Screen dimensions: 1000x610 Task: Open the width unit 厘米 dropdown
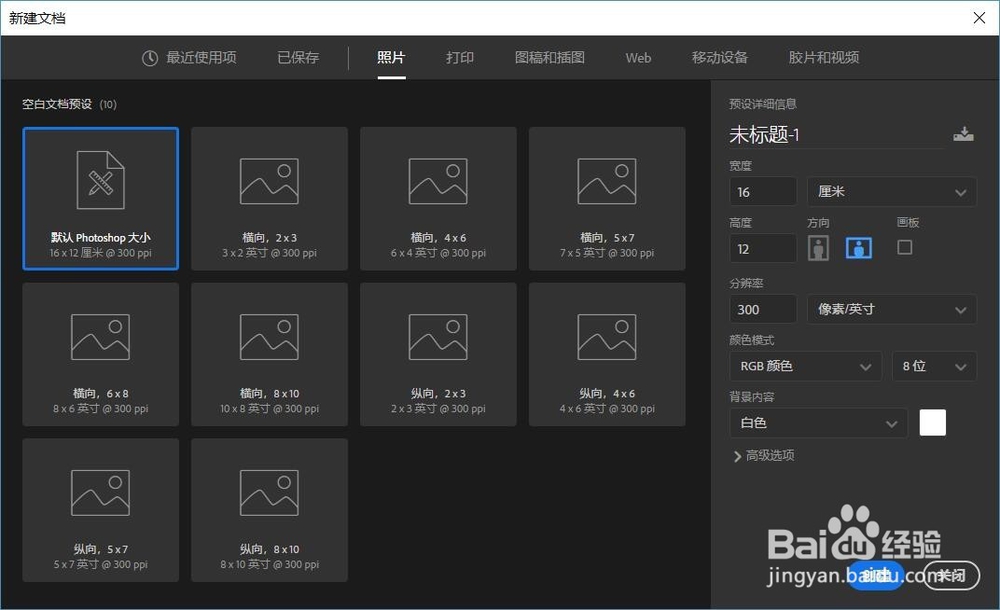pos(892,191)
